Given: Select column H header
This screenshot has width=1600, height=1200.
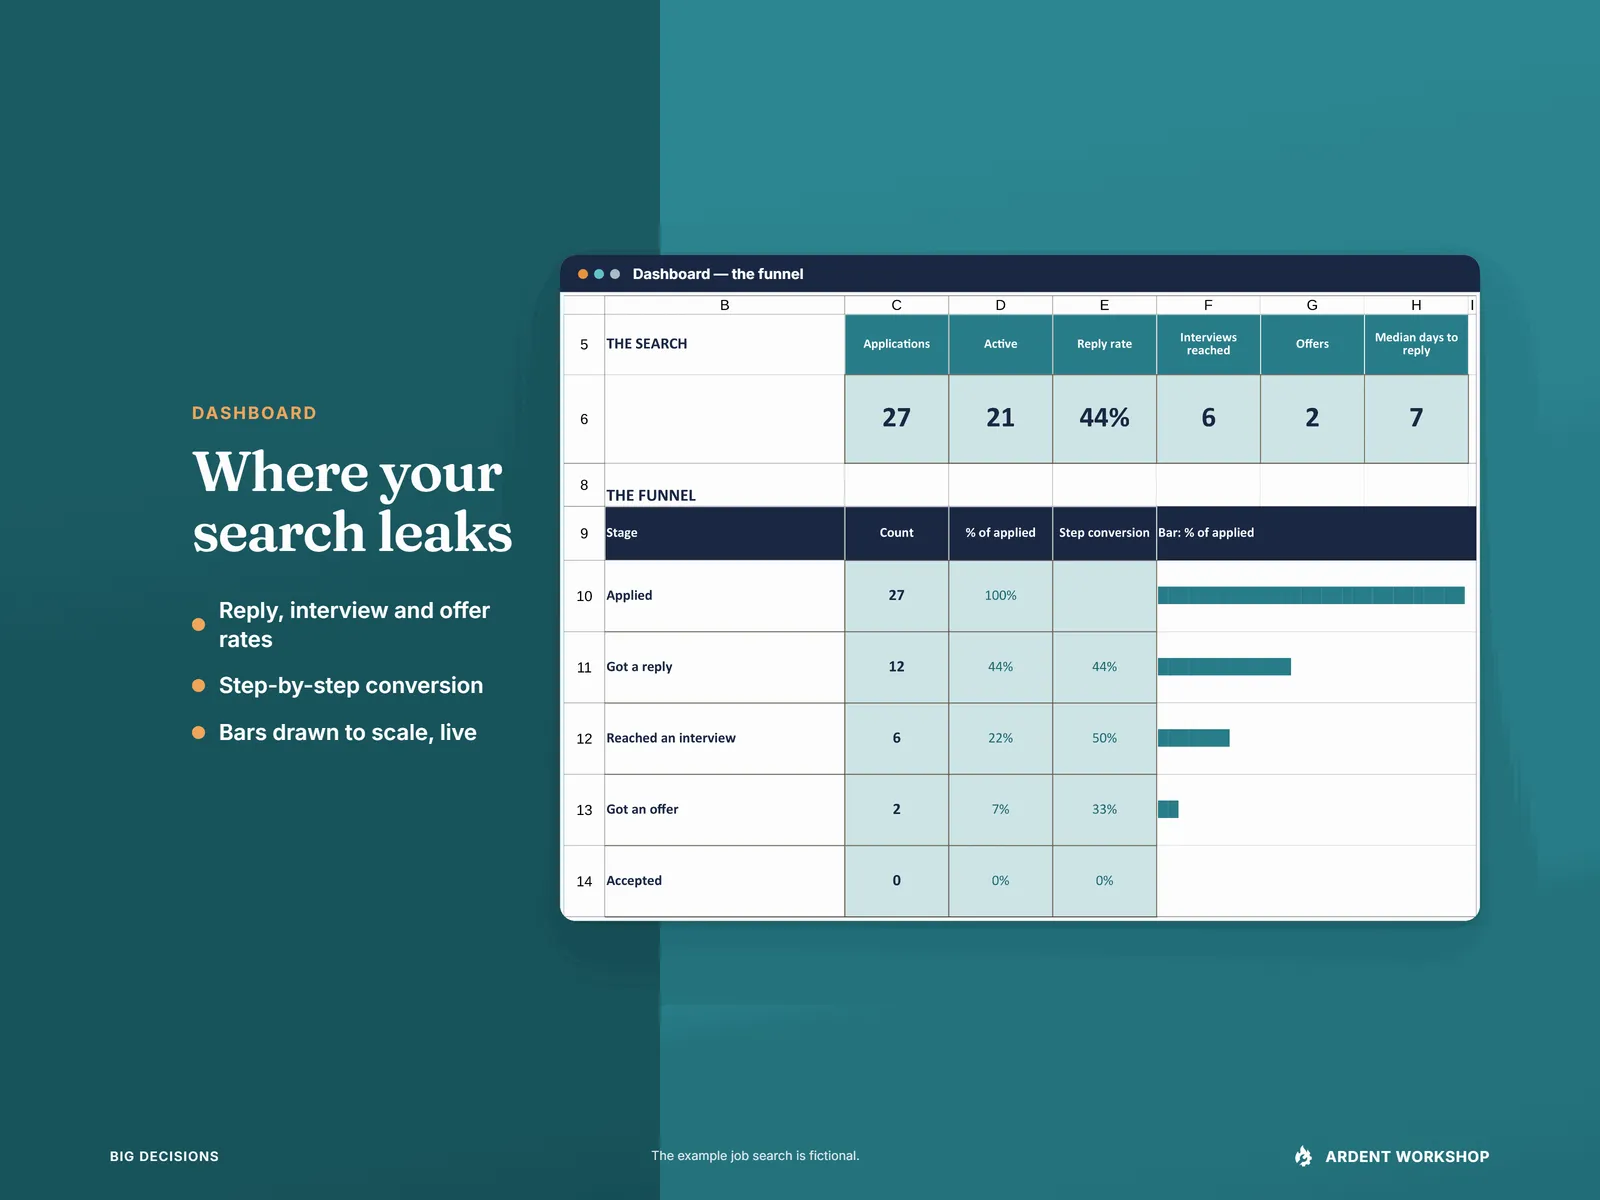Looking at the screenshot, I should (x=1417, y=305).
